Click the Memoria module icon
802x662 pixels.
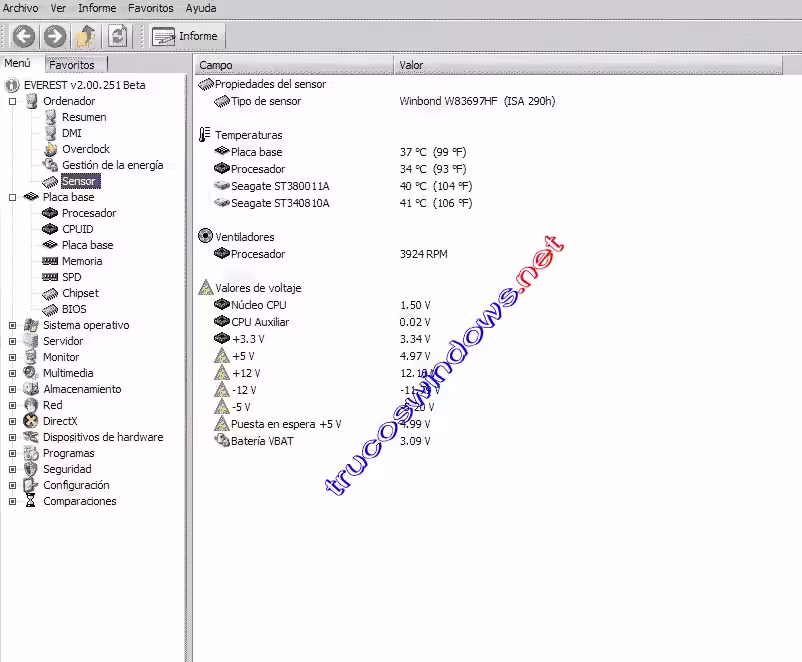50,261
